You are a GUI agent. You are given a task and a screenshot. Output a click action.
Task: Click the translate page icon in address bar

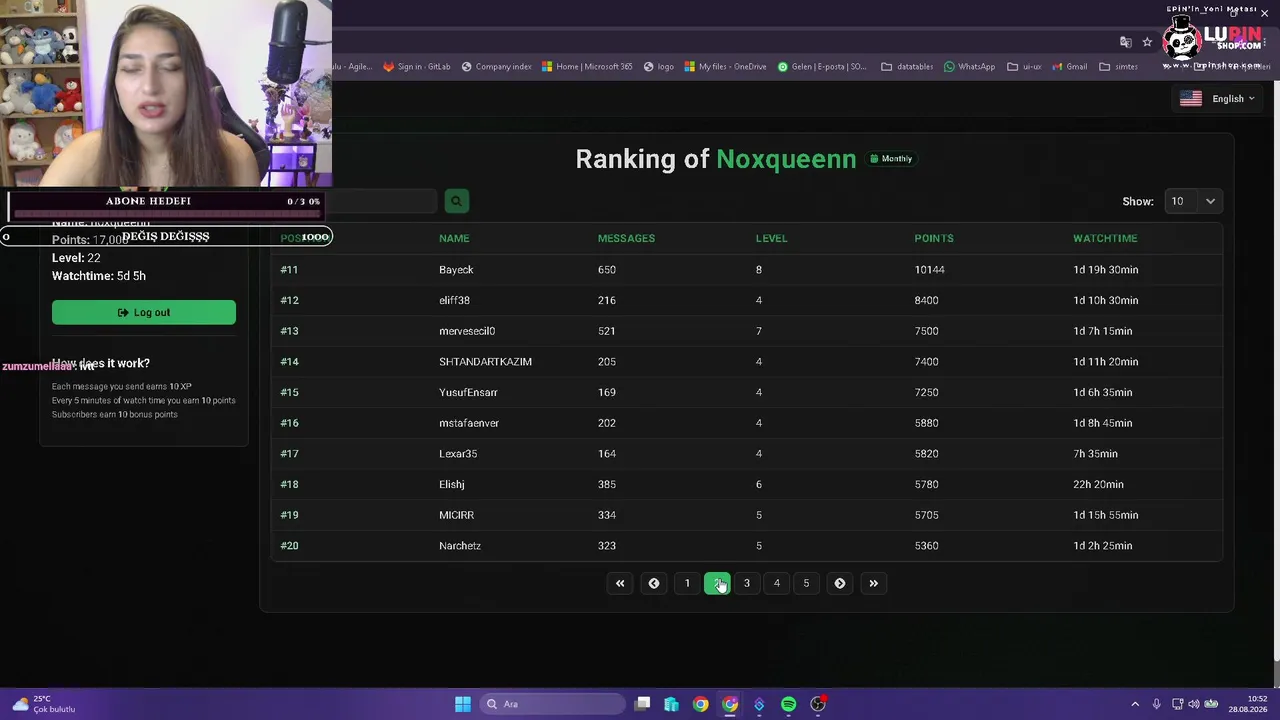[x=1126, y=42]
